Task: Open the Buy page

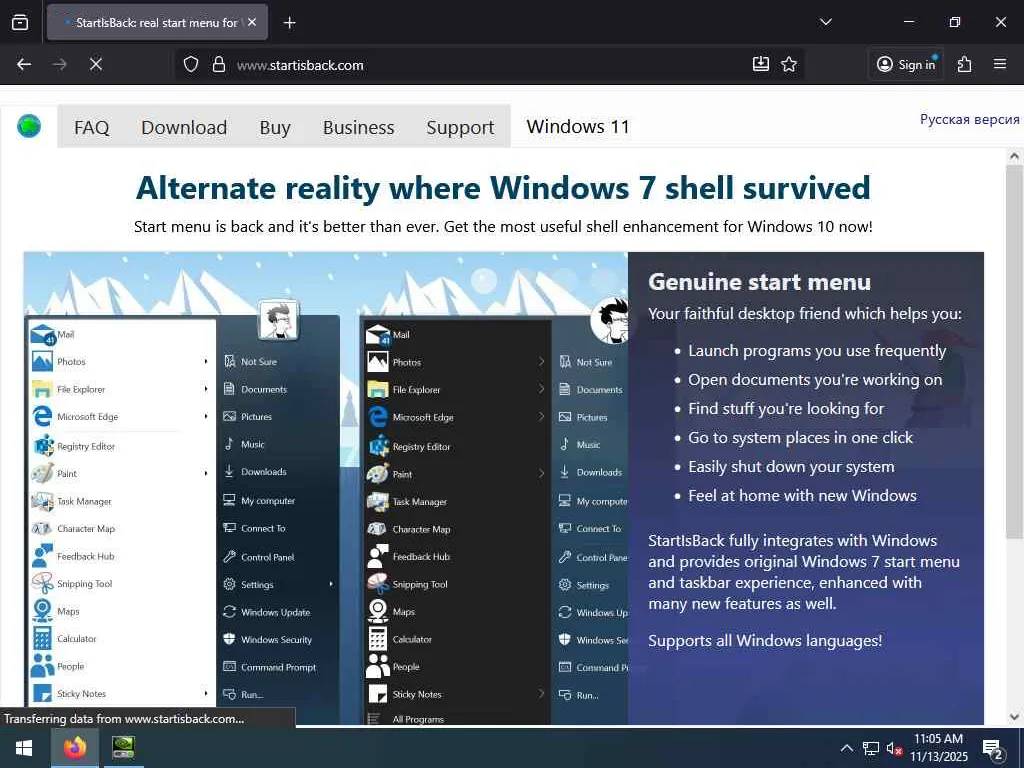Action: [x=275, y=127]
